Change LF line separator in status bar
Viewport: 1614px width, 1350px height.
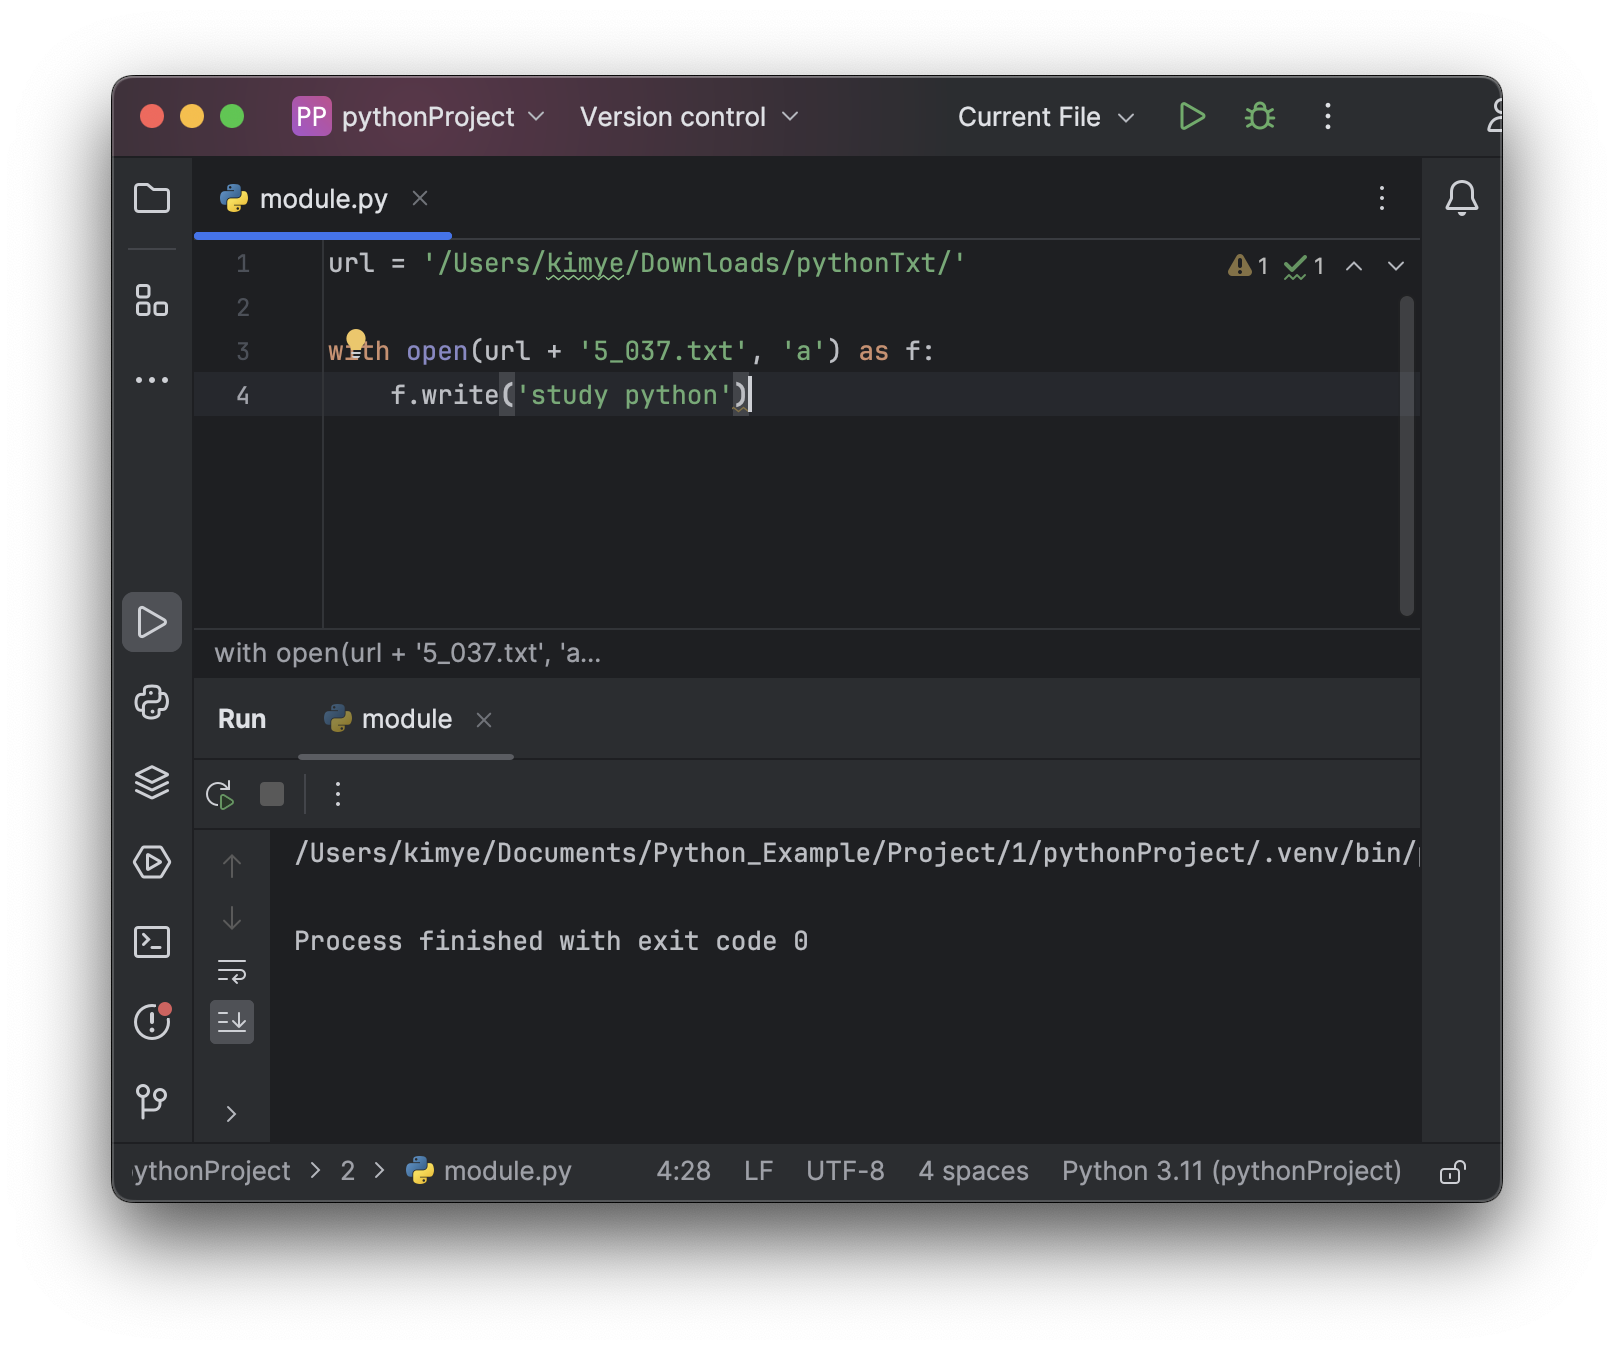759,1171
